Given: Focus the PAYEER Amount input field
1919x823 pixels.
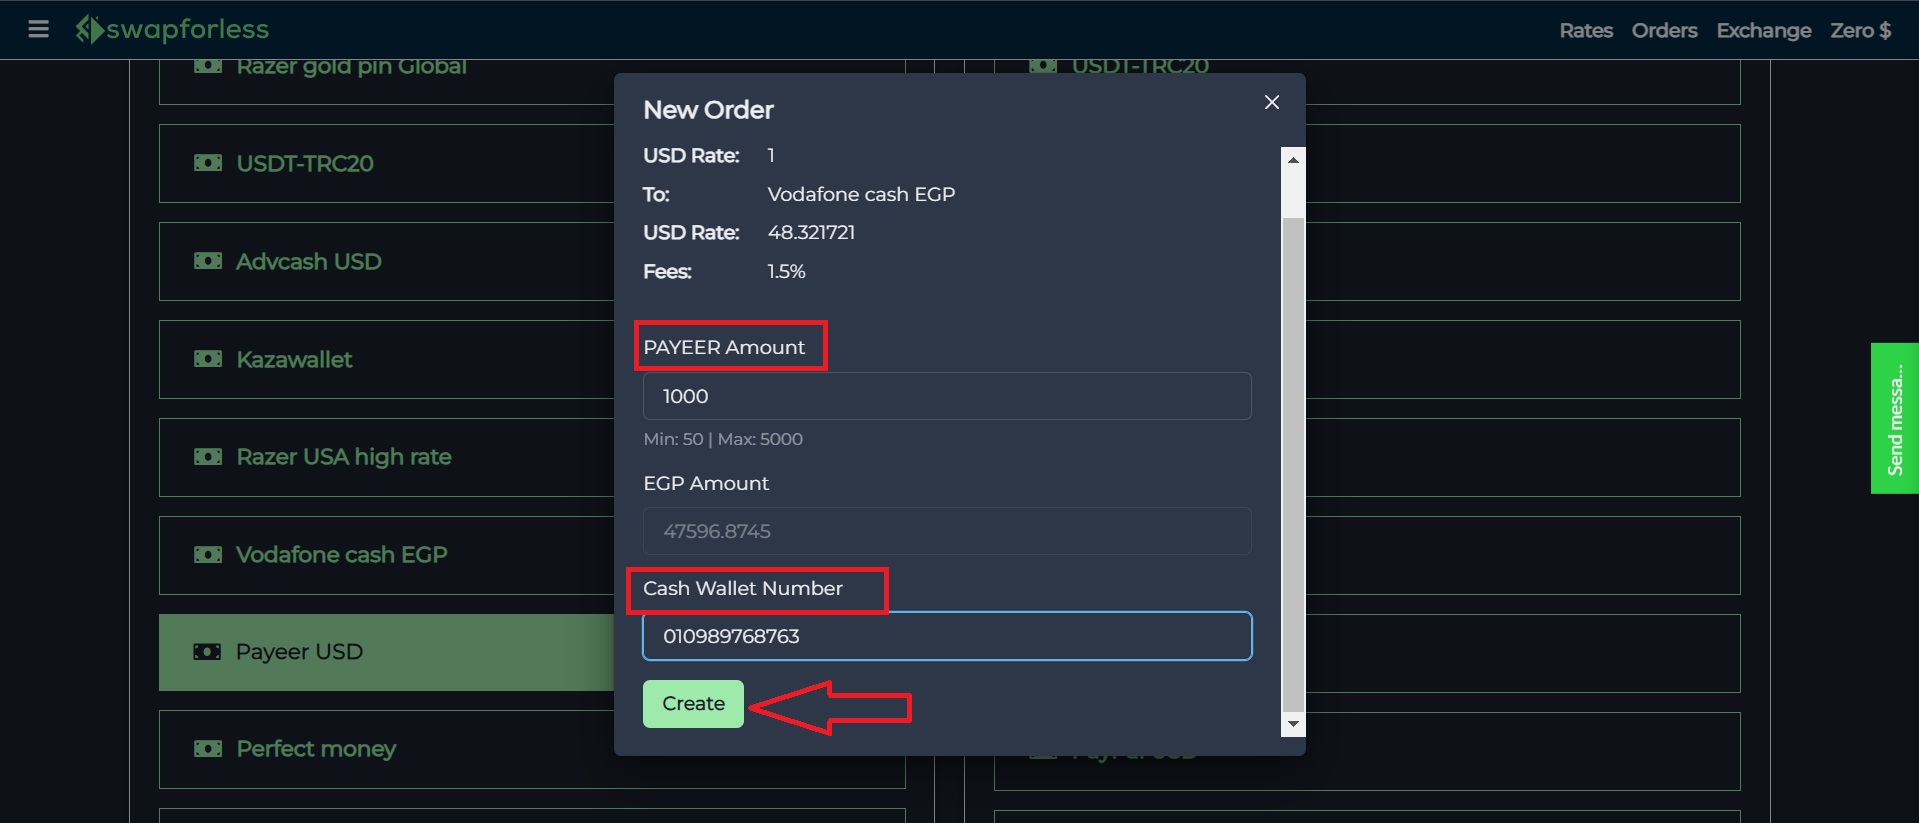Looking at the screenshot, I should (x=947, y=396).
